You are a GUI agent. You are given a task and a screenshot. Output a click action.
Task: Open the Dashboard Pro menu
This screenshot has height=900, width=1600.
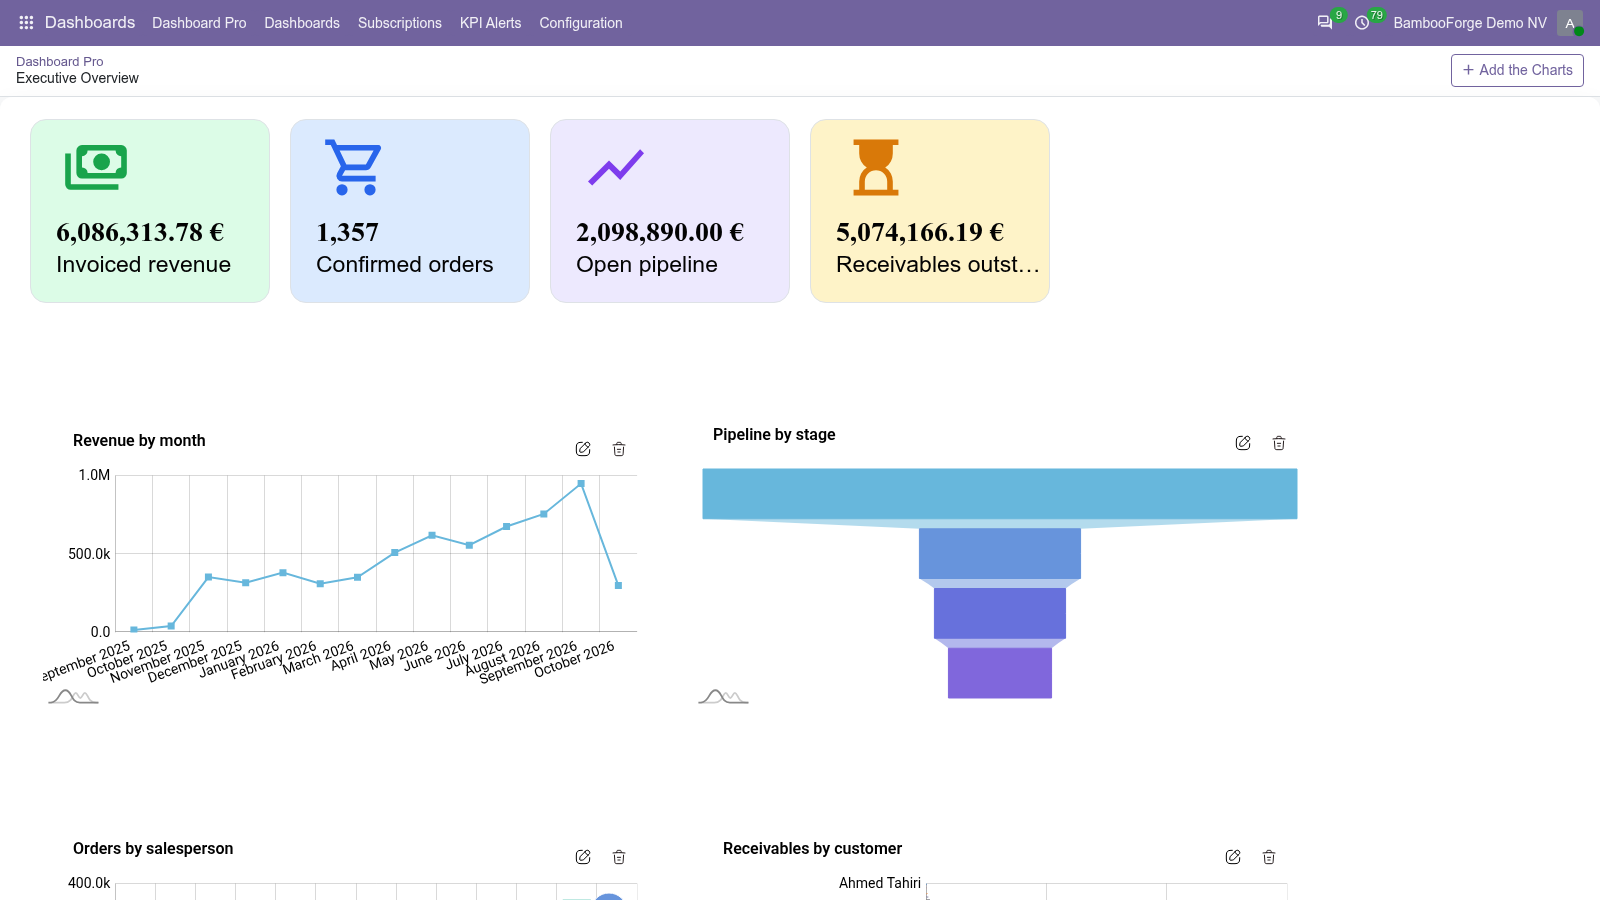pyautogui.click(x=199, y=23)
